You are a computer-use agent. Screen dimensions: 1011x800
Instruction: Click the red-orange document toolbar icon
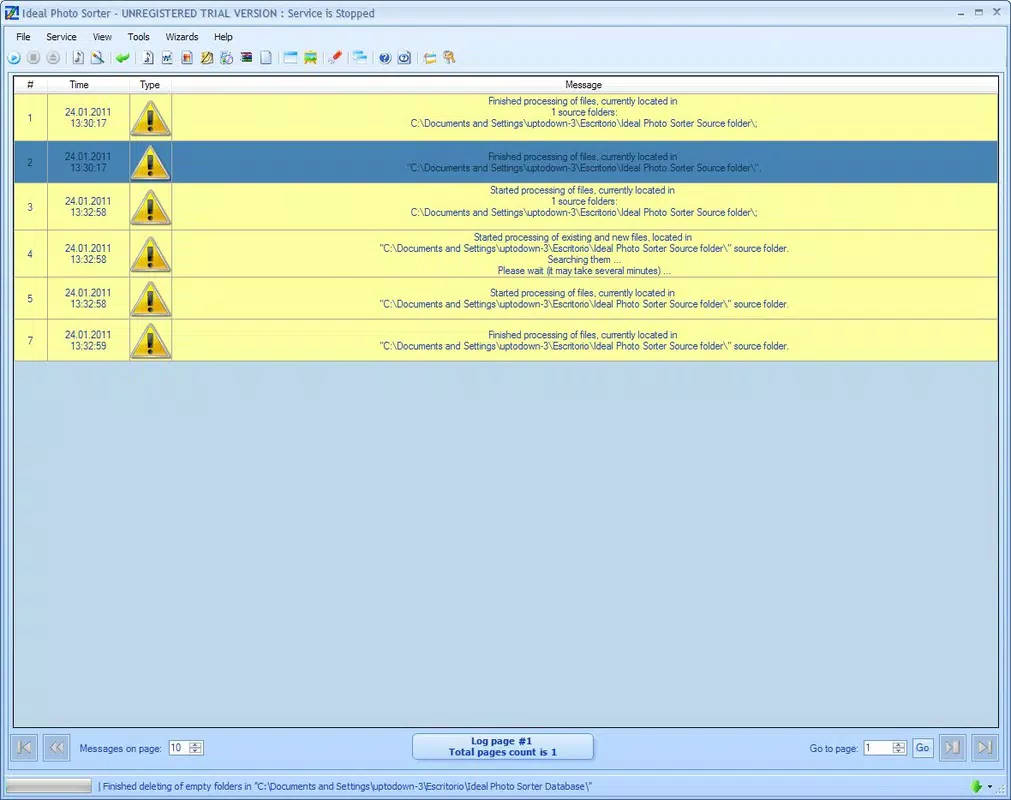(x=187, y=58)
